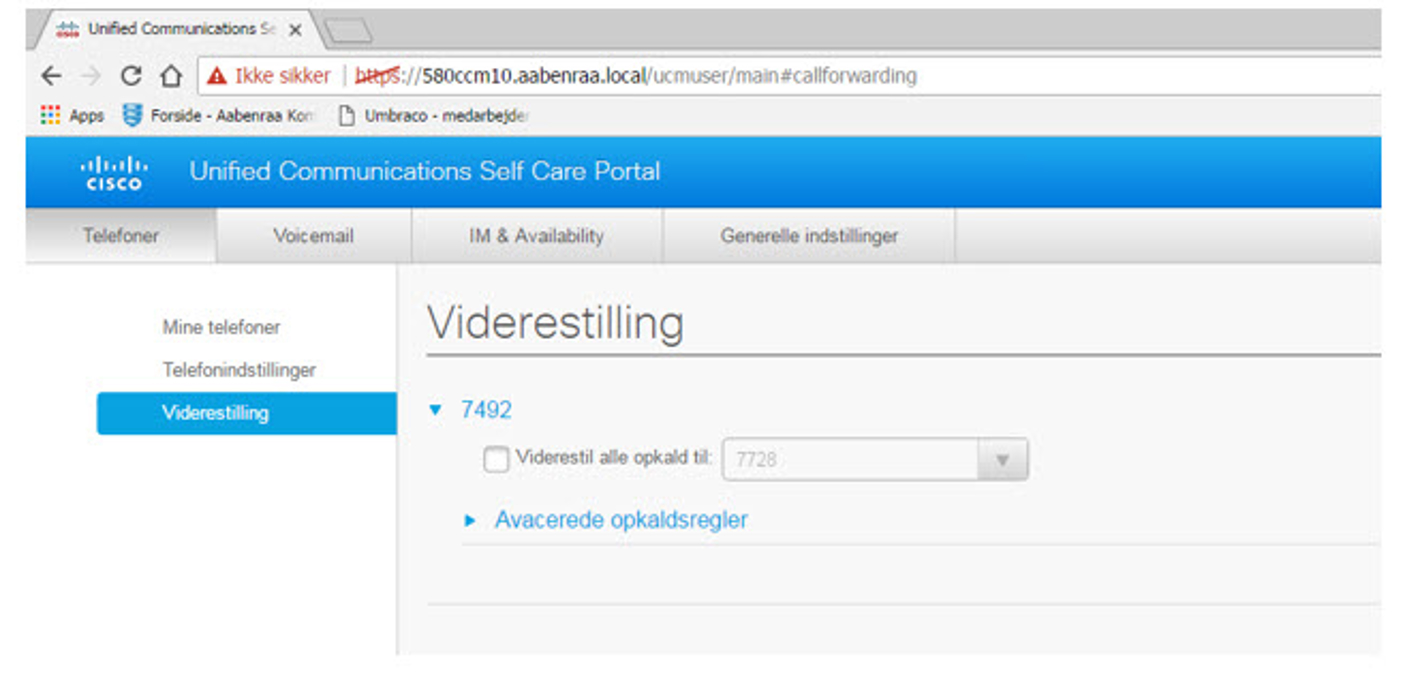The width and height of the screenshot is (1420, 697).
Task: Switch to the Voicemail tab
Action: click(313, 237)
